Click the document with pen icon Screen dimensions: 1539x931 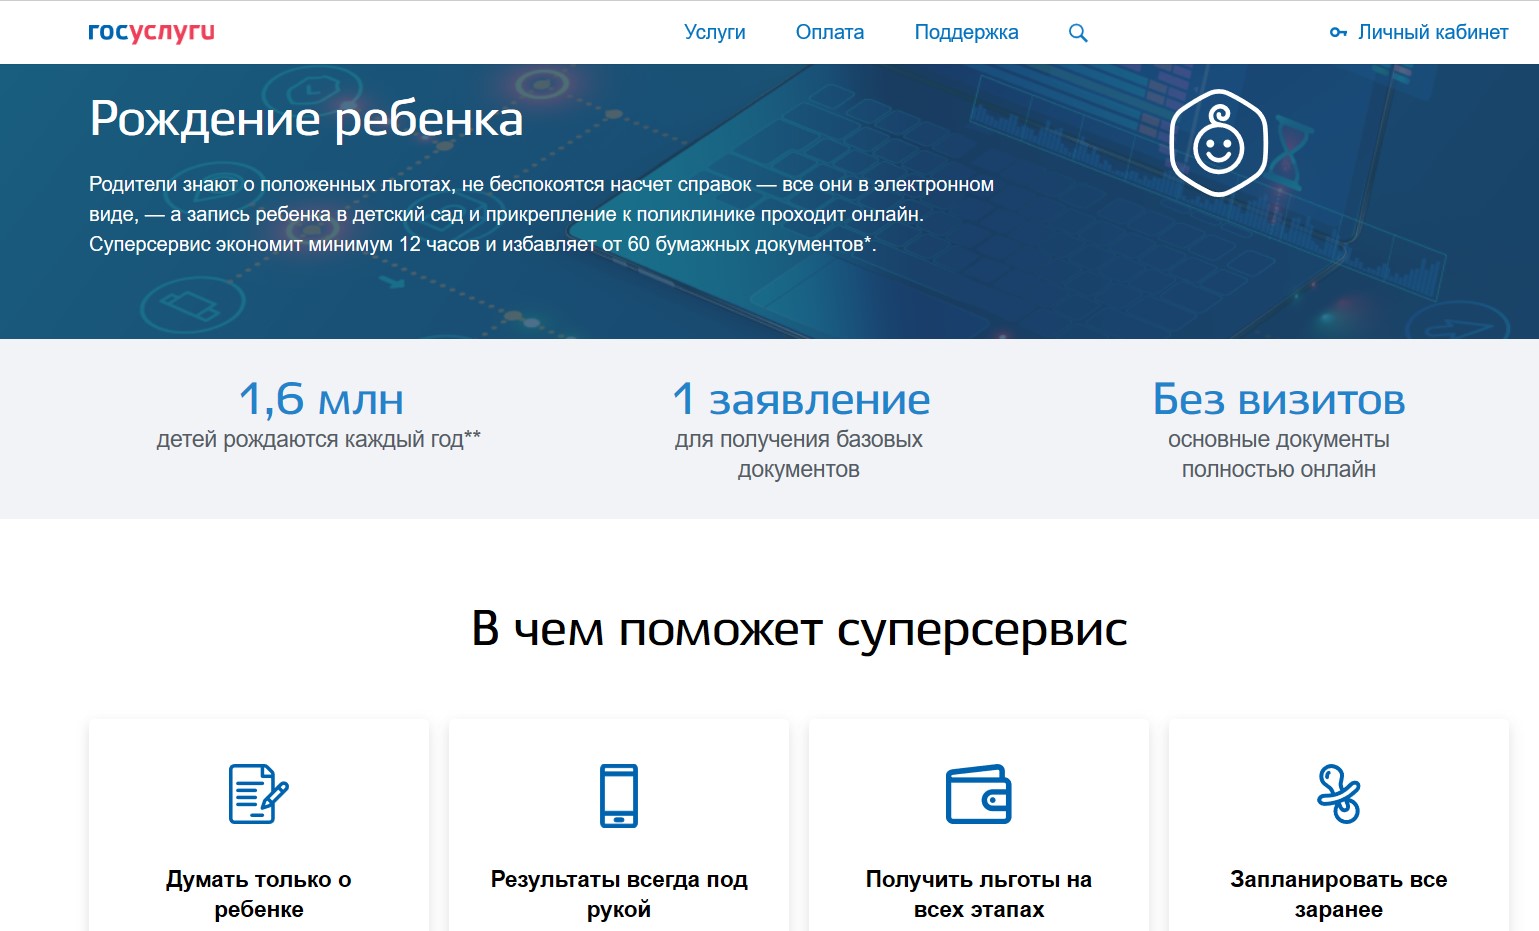point(258,794)
